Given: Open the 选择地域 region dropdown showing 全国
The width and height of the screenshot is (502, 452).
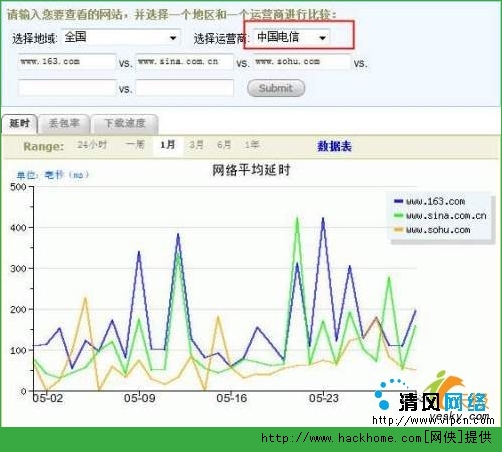Looking at the screenshot, I should [x=121, y=37].
